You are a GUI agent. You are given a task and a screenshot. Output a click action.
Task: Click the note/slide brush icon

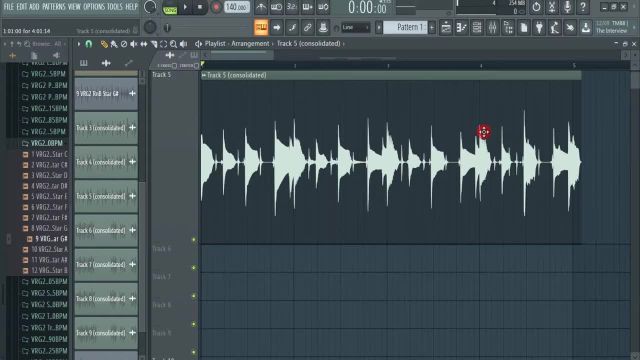[292, 27]
